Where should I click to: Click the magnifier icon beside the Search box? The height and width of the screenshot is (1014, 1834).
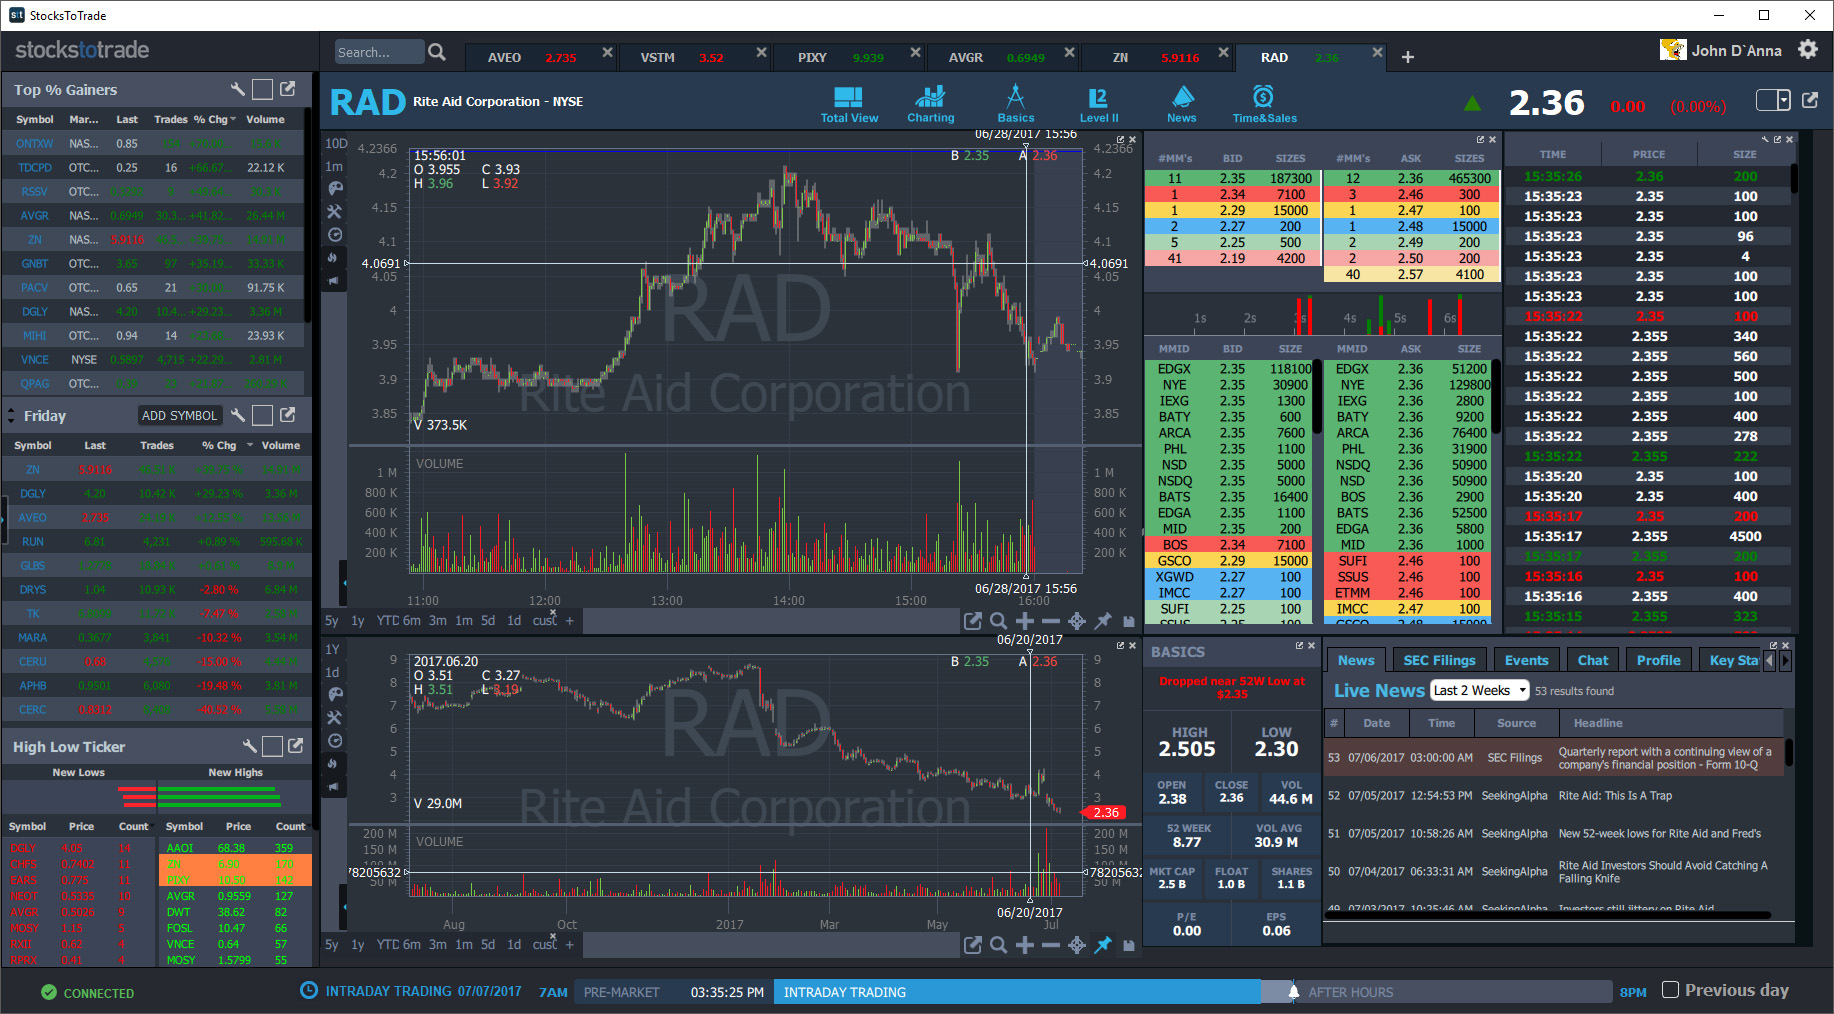(437, 52)
